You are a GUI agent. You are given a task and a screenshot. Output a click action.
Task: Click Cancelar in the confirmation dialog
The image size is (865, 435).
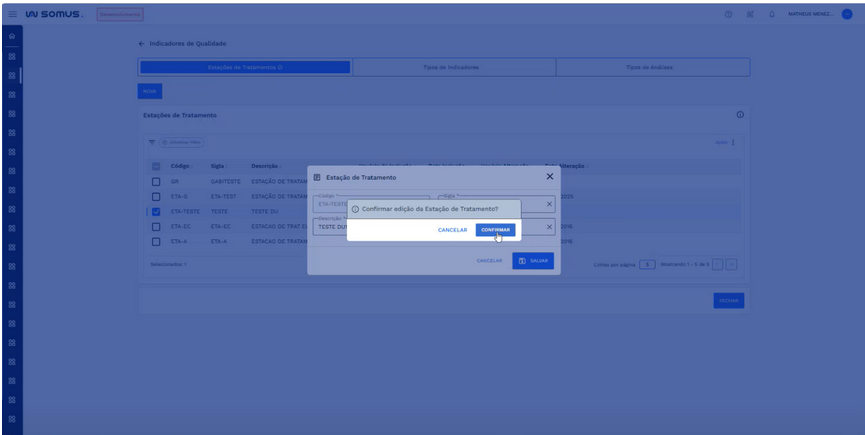(x=452, y=230)
